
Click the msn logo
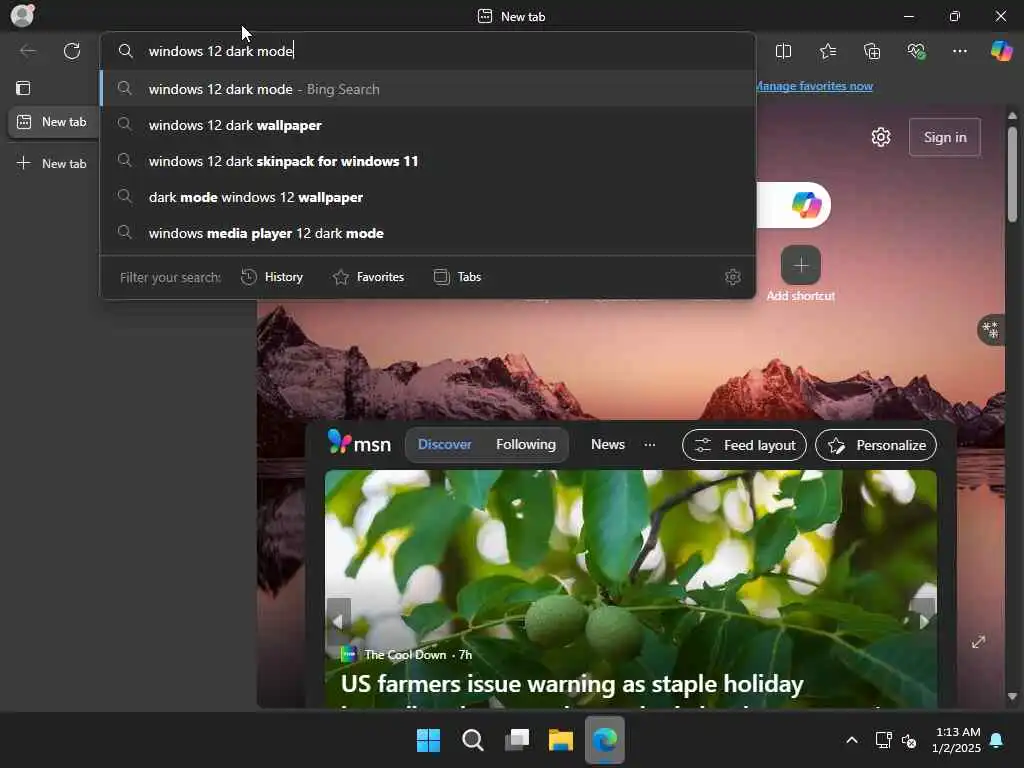tap(359, 444)
